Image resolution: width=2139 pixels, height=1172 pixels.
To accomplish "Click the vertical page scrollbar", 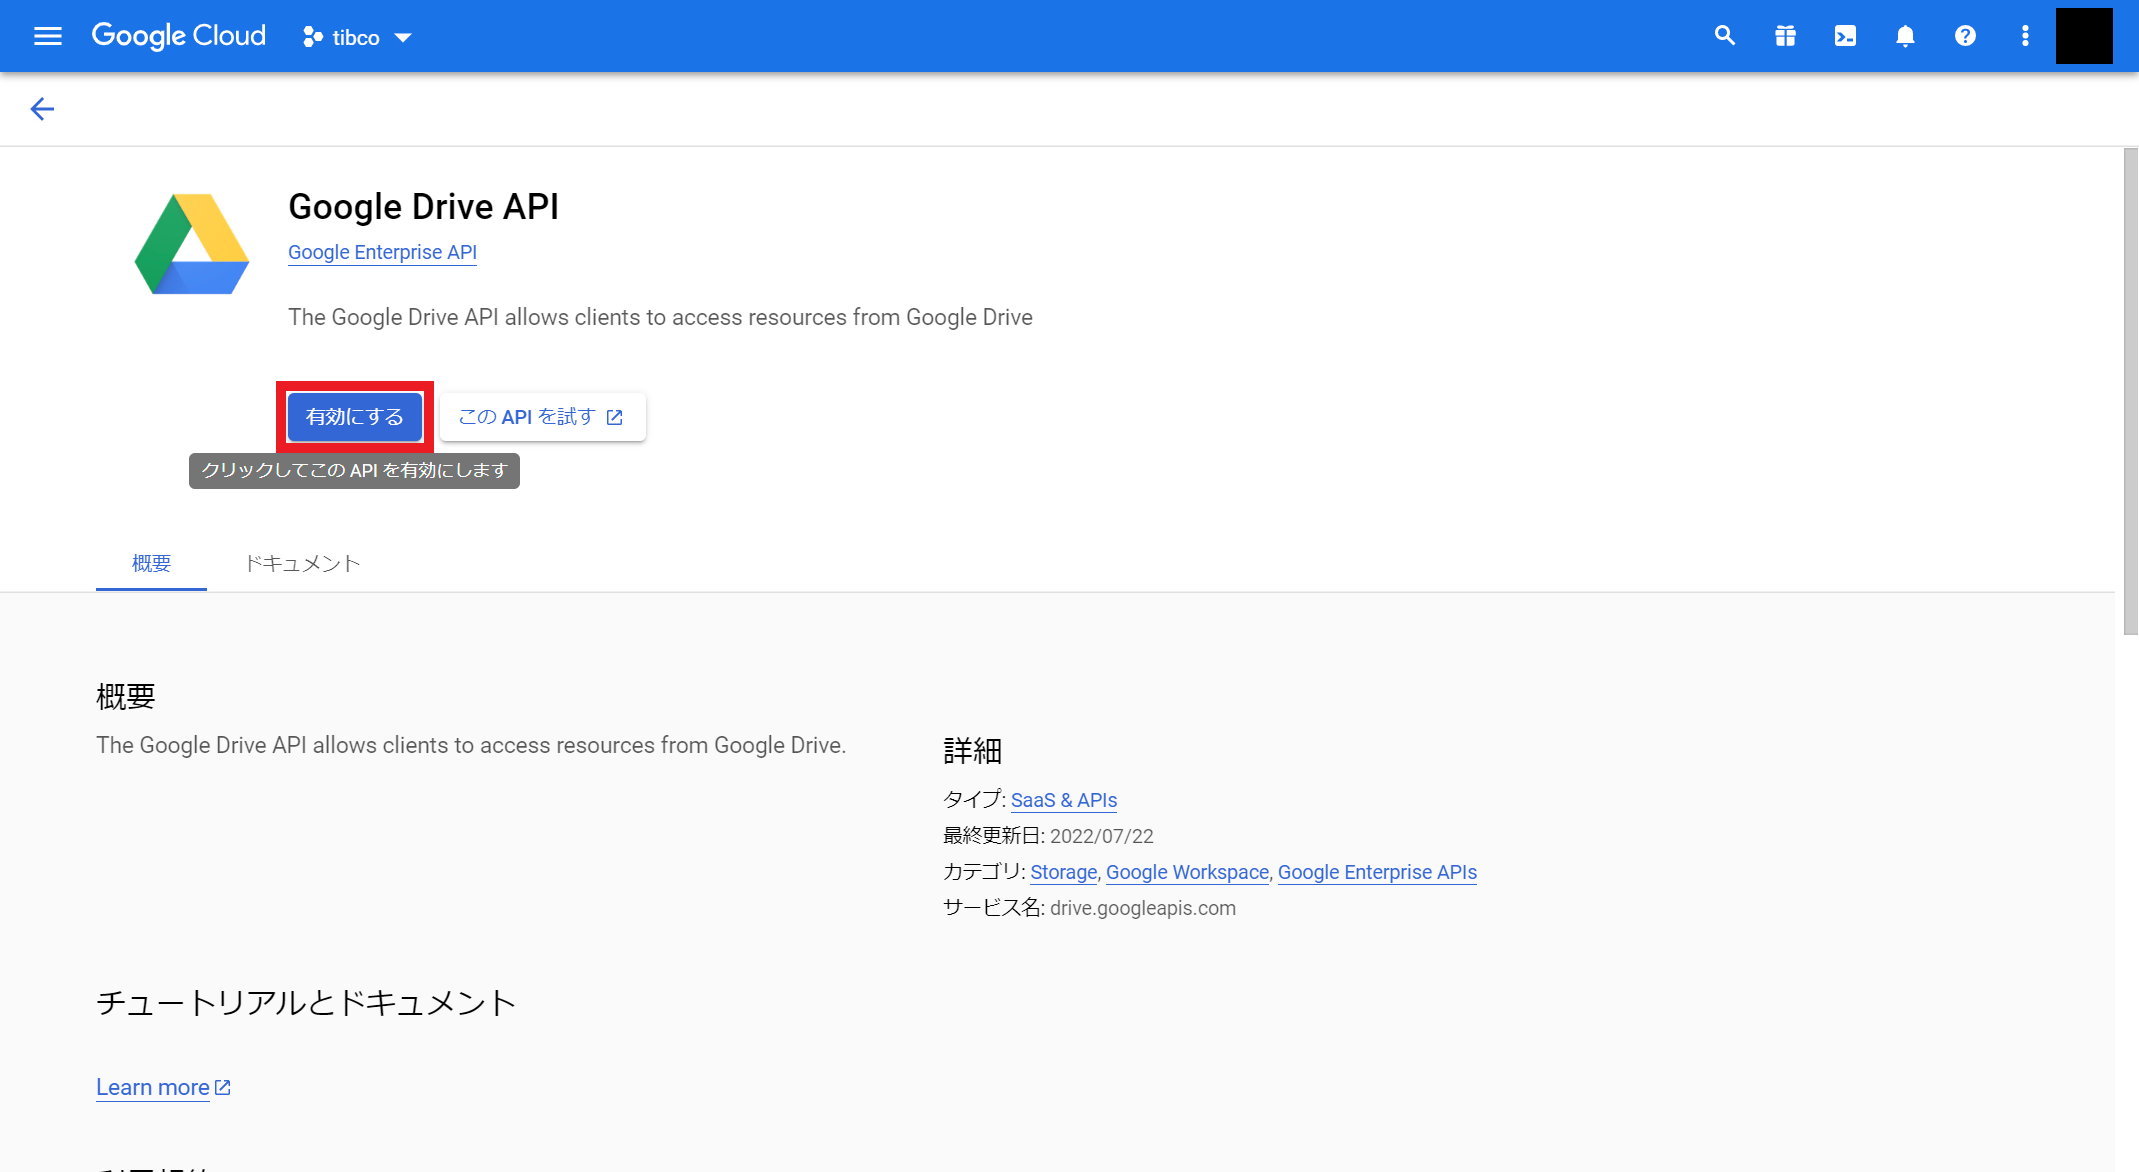I will click(x=2130, y=391).
